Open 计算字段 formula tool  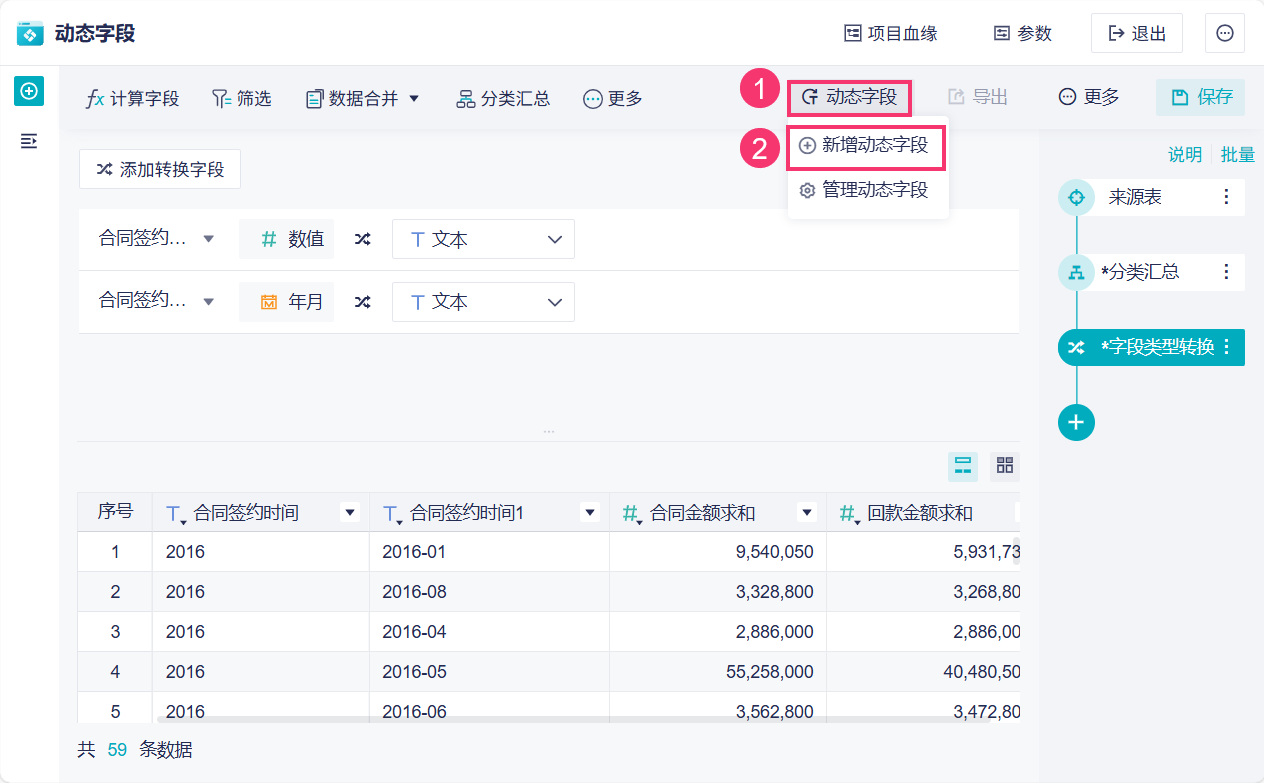[x=132, y=98]
